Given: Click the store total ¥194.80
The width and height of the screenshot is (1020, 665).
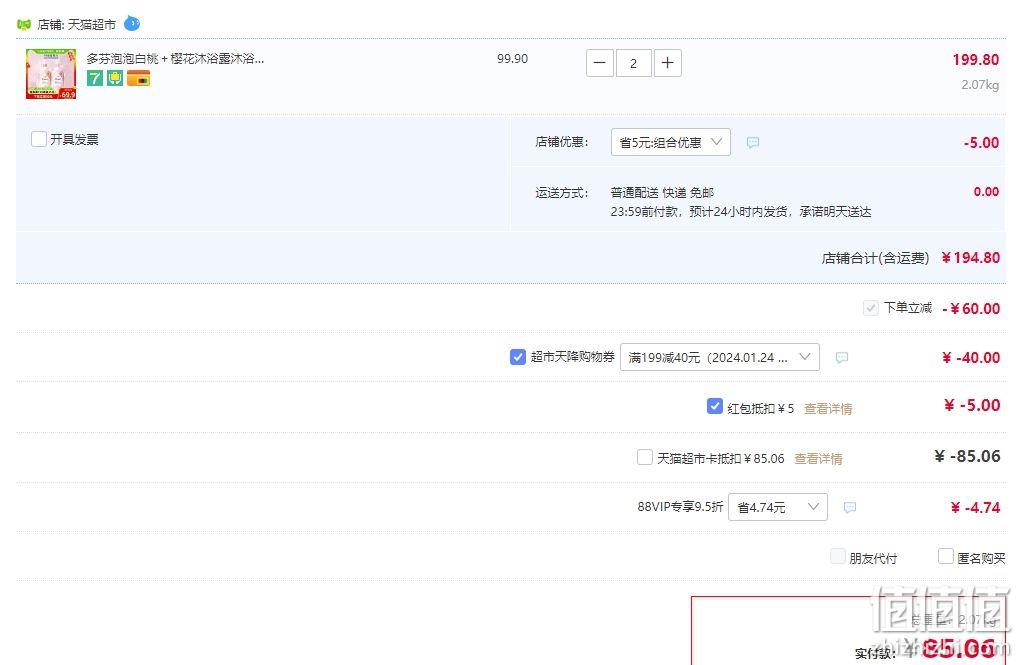Looking at the screenshot, I should (x=971, y=258).
